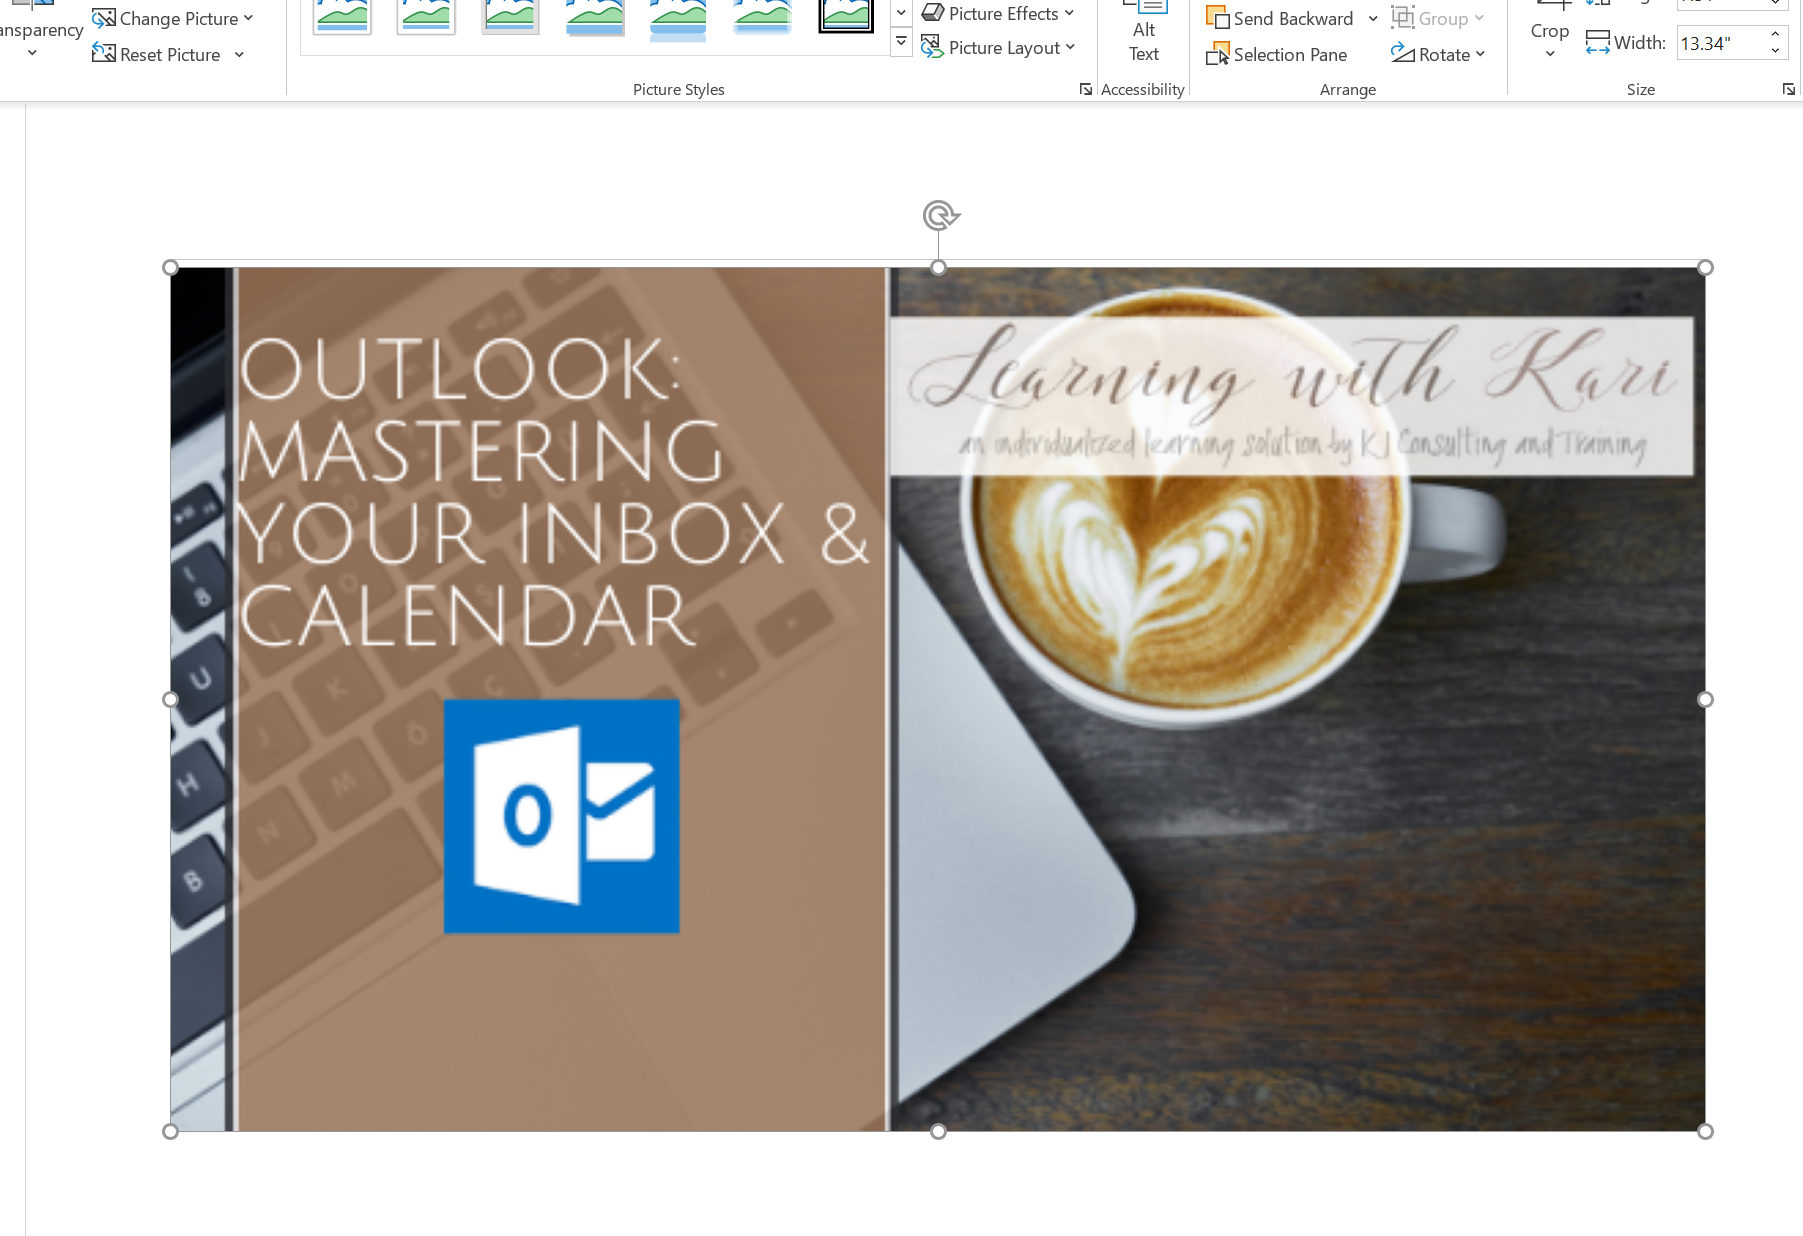Image resolution: width=1803 pixels, height=1236 pixels.
Task: Expand the full Picture Styles gallery
Action: [x=901, y=43]
